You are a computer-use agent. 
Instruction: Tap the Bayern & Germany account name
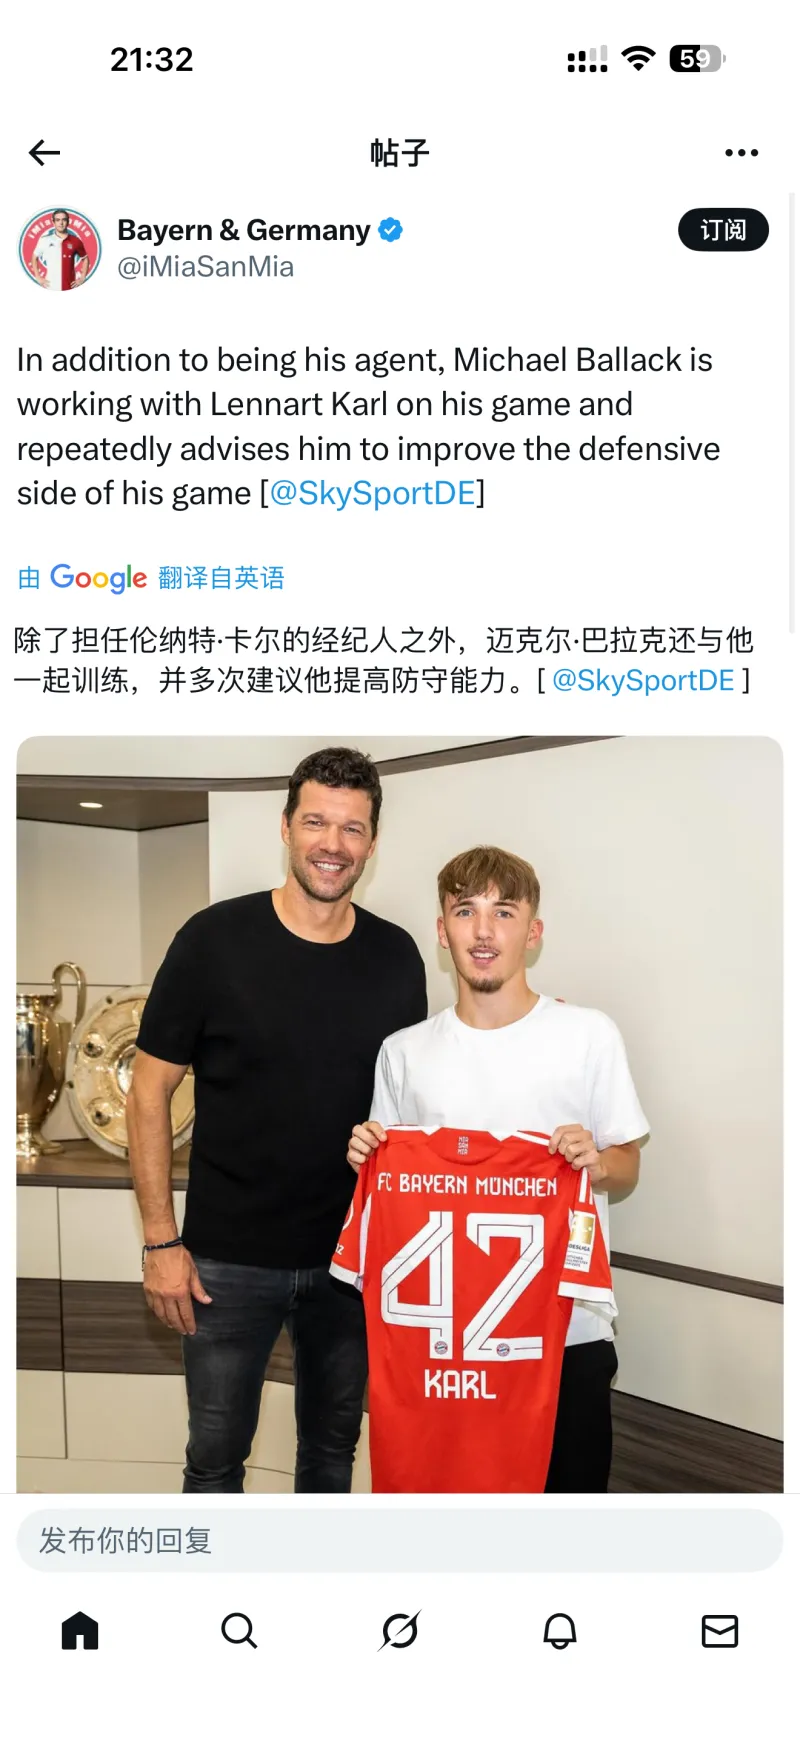[244, 230]
